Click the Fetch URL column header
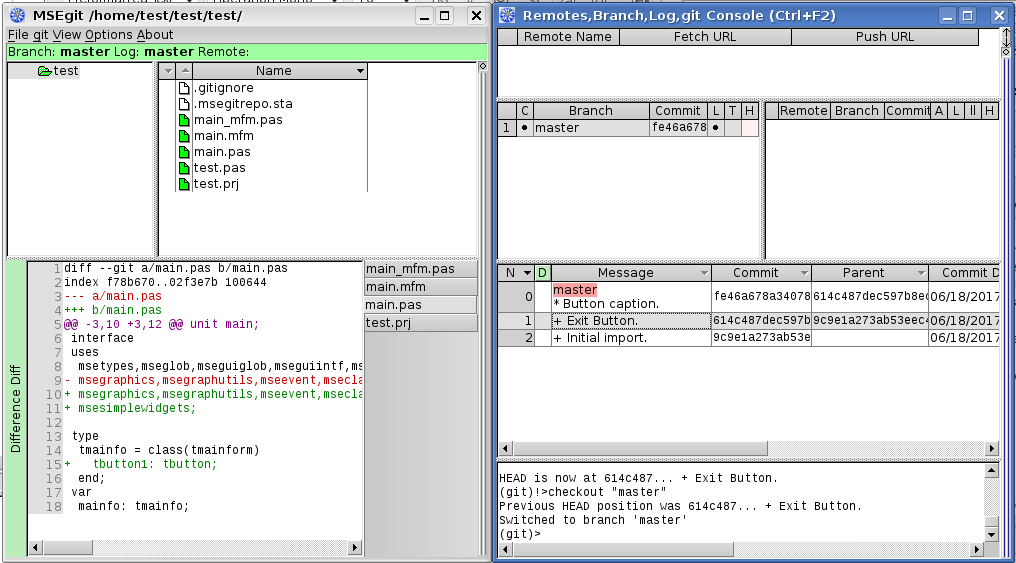This screenshot has height=563, width=1016. 705,37
